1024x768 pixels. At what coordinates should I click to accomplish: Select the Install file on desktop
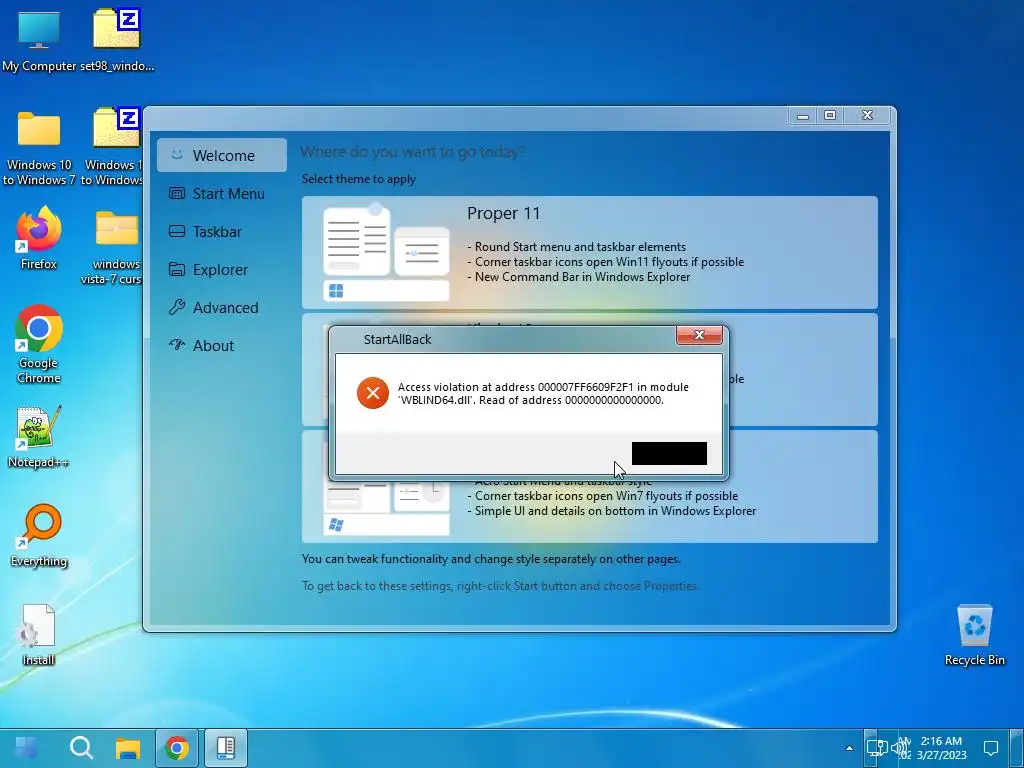coord(39,635)
